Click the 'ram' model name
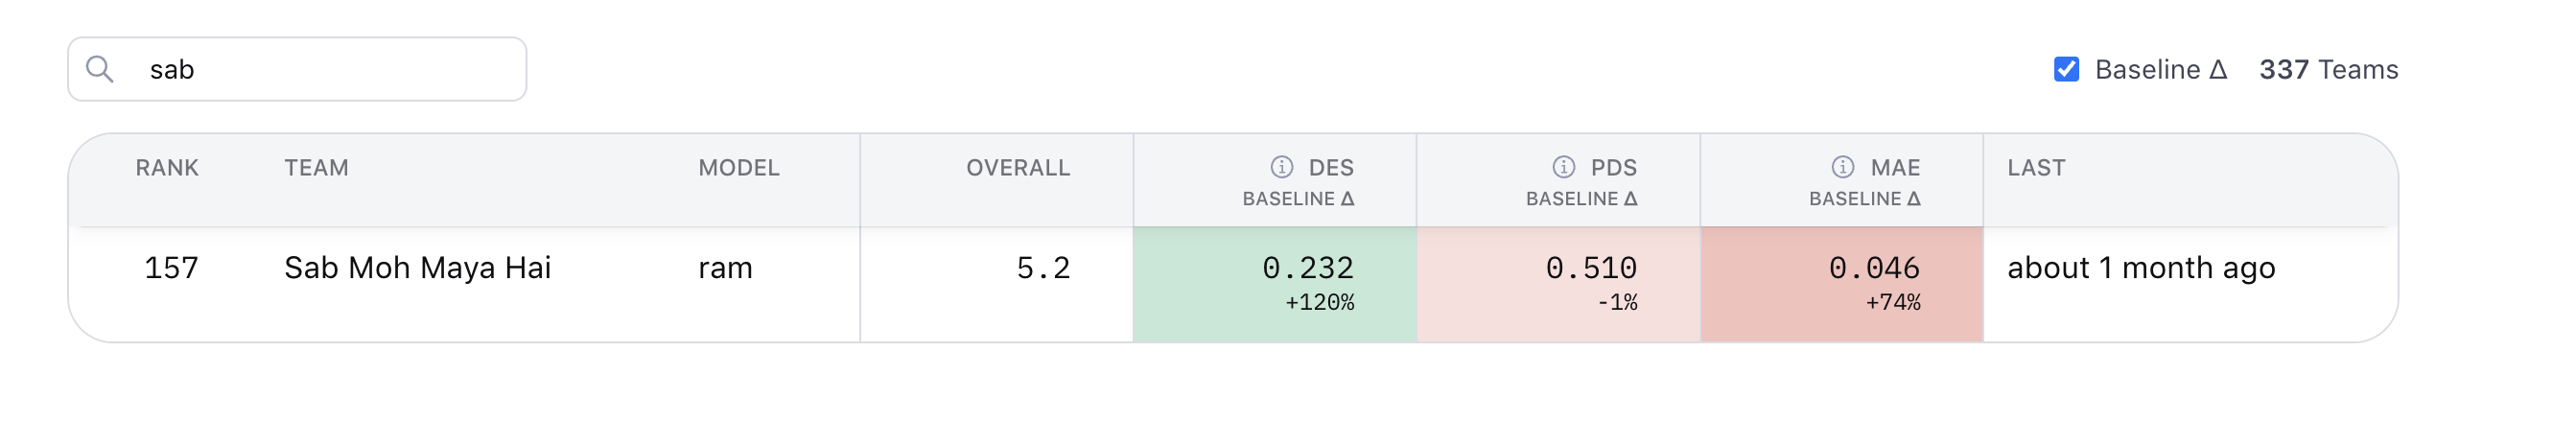Image resolution: width=2576 pixels, height=445 pixels. [x=725, y=268]
